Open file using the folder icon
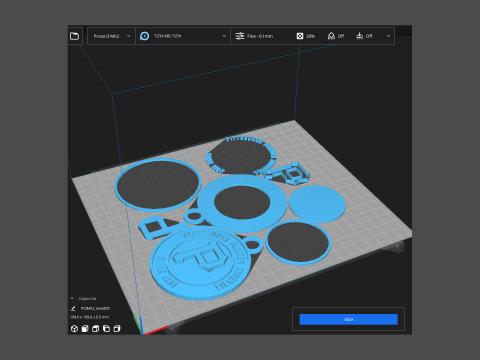 coord(74,36)
